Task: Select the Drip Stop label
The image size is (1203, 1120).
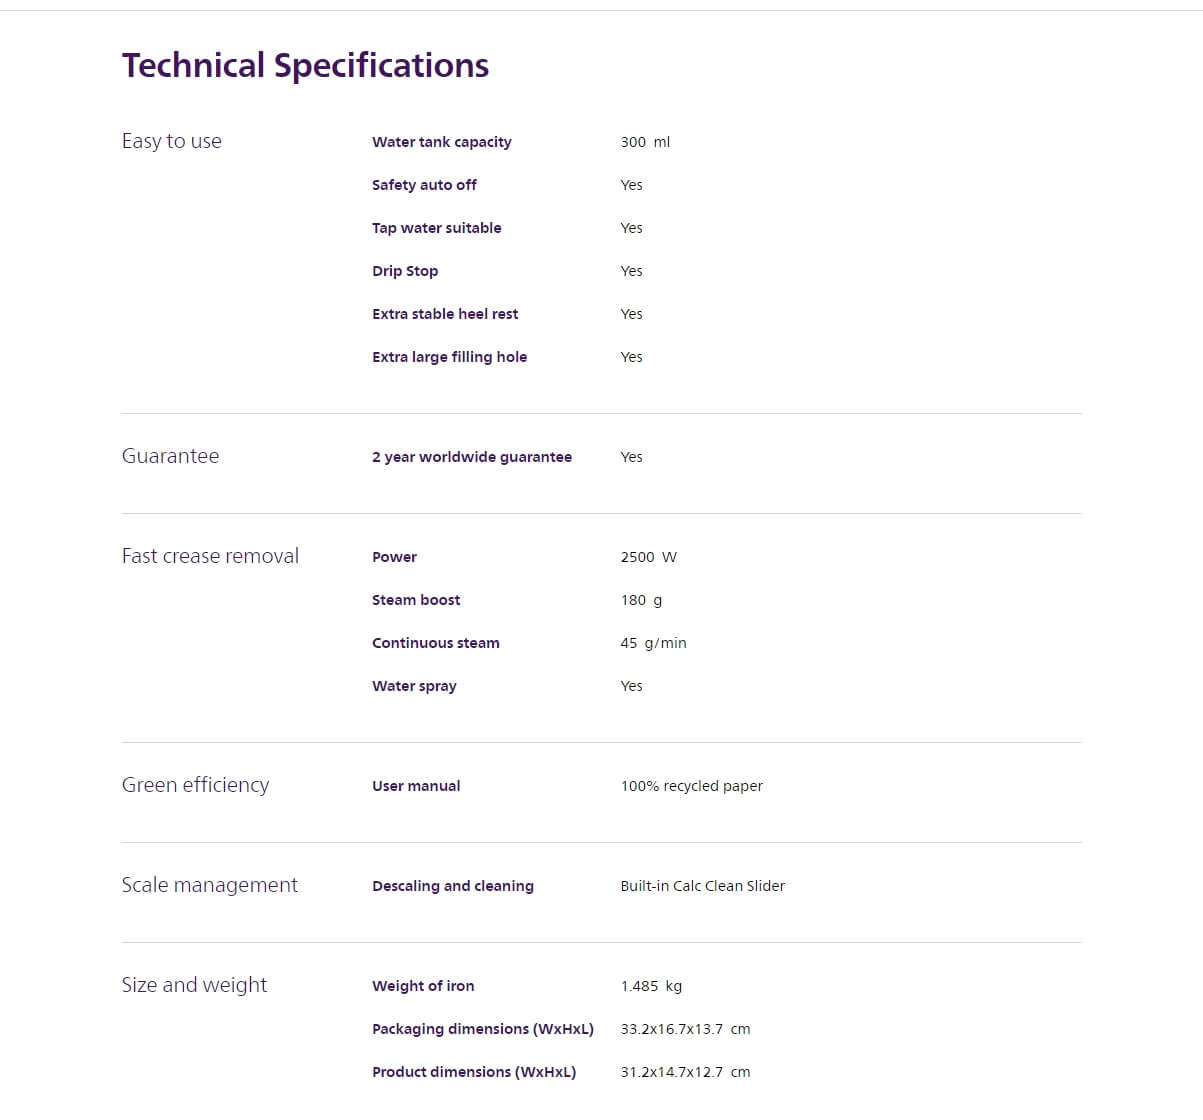Action: (405, 271)
